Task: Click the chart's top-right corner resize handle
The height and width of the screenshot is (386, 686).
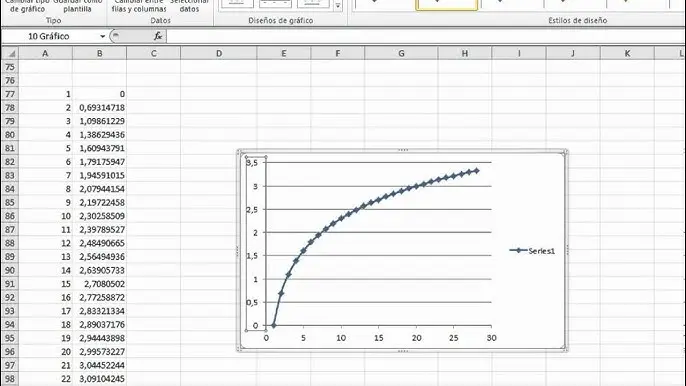Action: click(565, 152)
